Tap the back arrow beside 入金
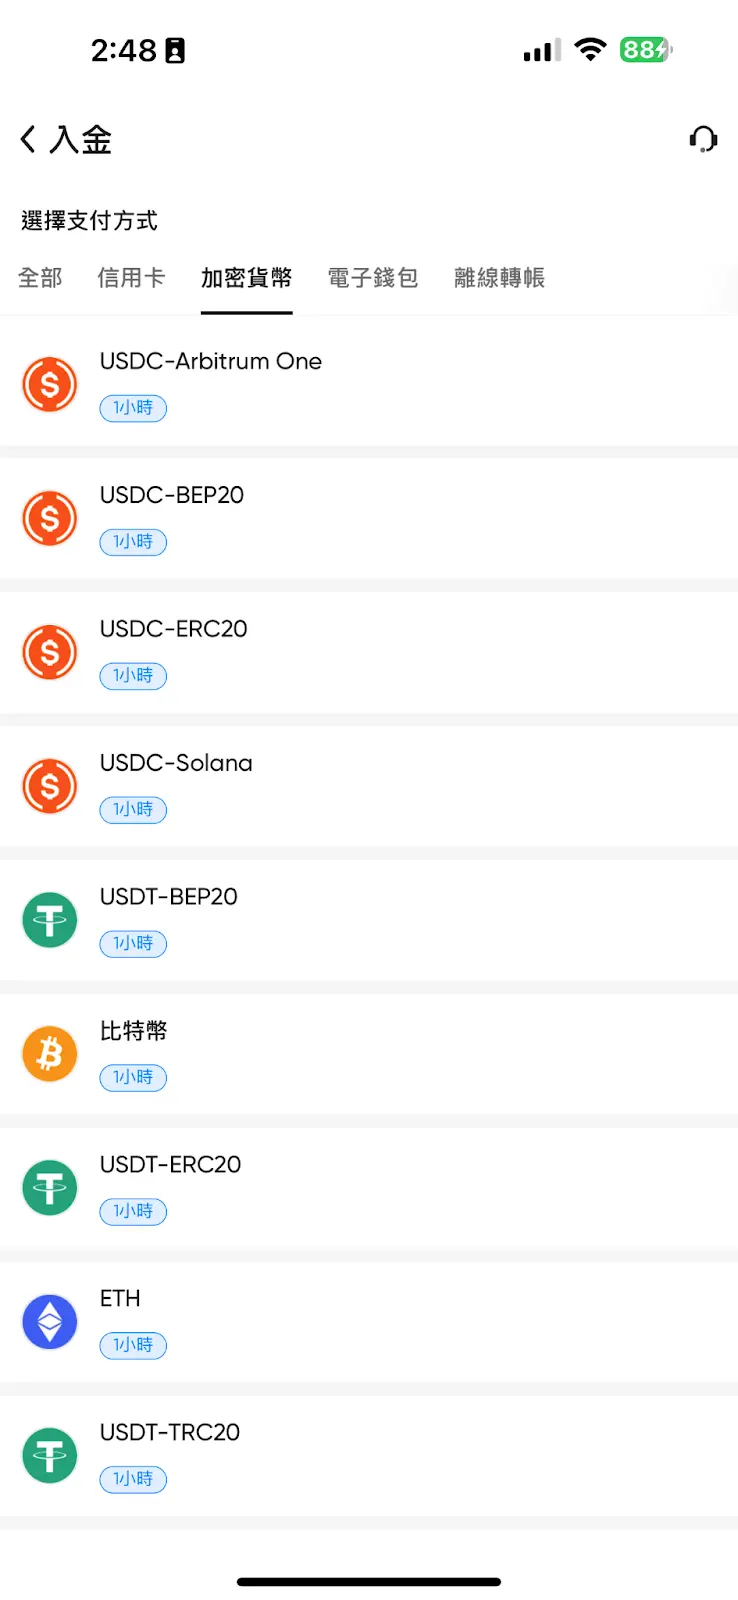This screenshot has width=738, height=1600. coord(28,139)
